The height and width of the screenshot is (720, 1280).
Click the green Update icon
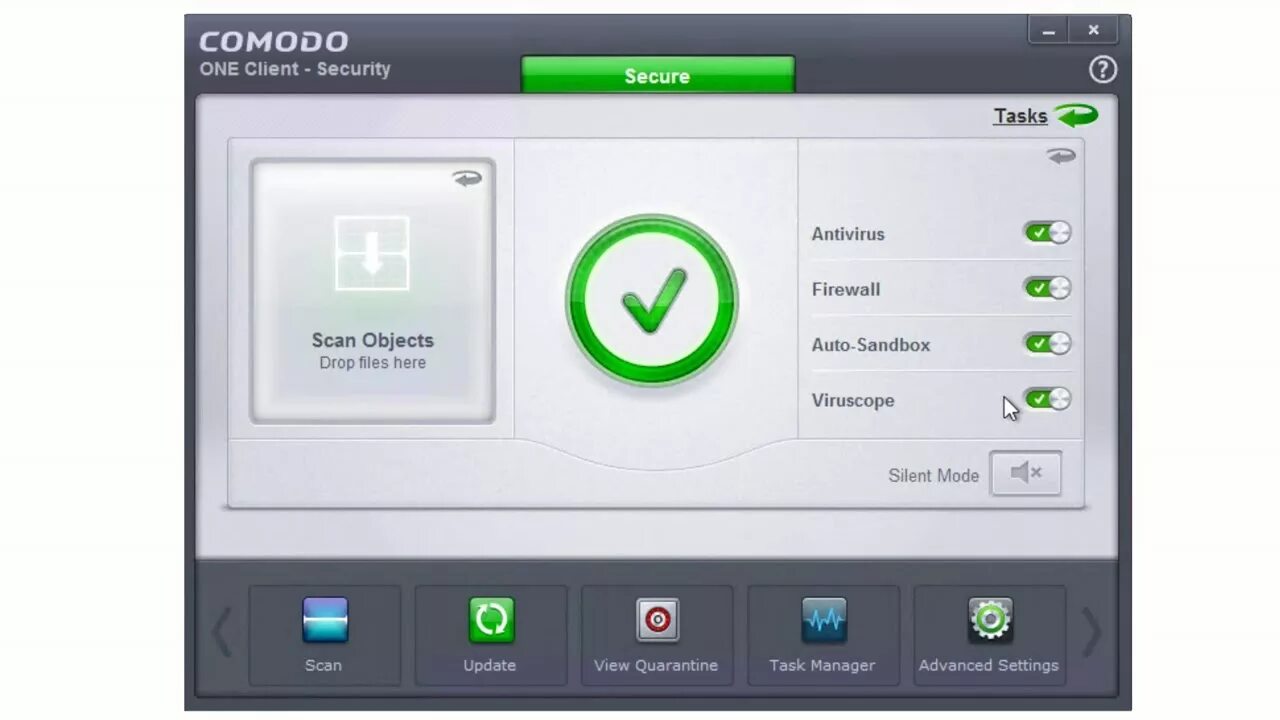tap(491, 621)
